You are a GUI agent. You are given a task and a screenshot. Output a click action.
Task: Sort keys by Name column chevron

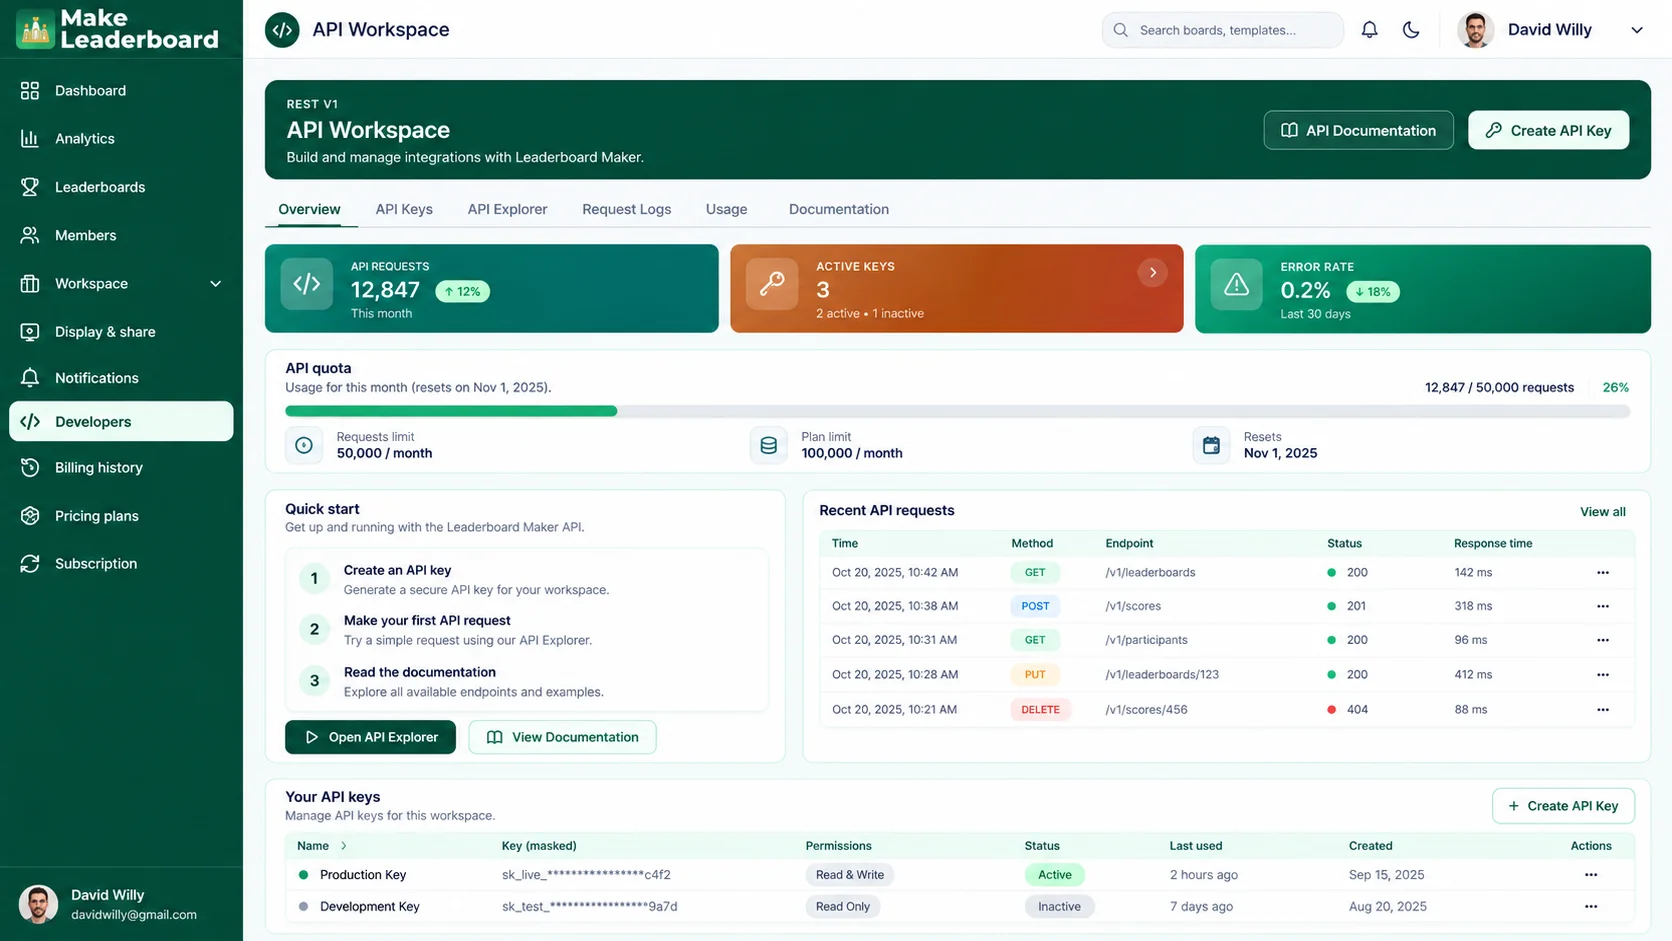(344, 846)
